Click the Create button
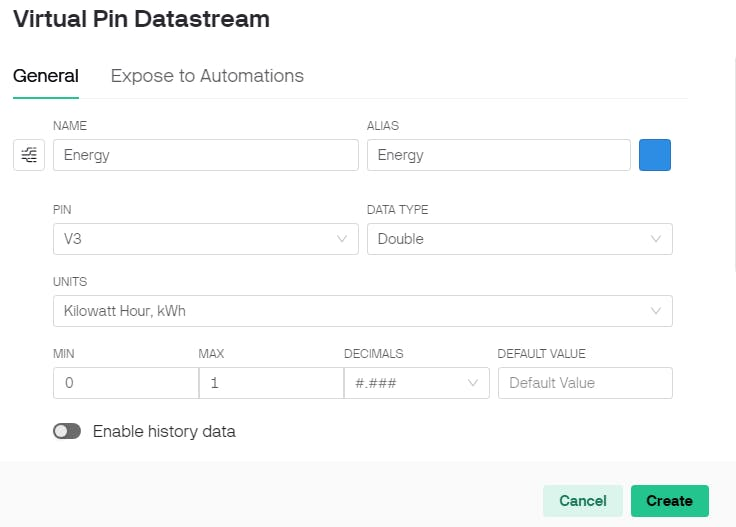Viewport: 736px width, 527px height. 669,501
